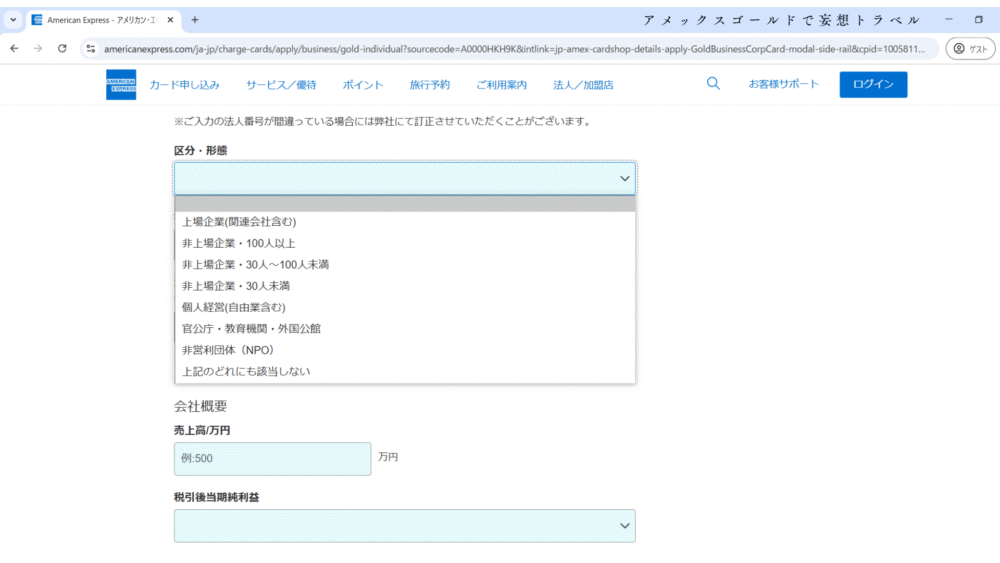Click the browser address bar URL

pos(514,49)
